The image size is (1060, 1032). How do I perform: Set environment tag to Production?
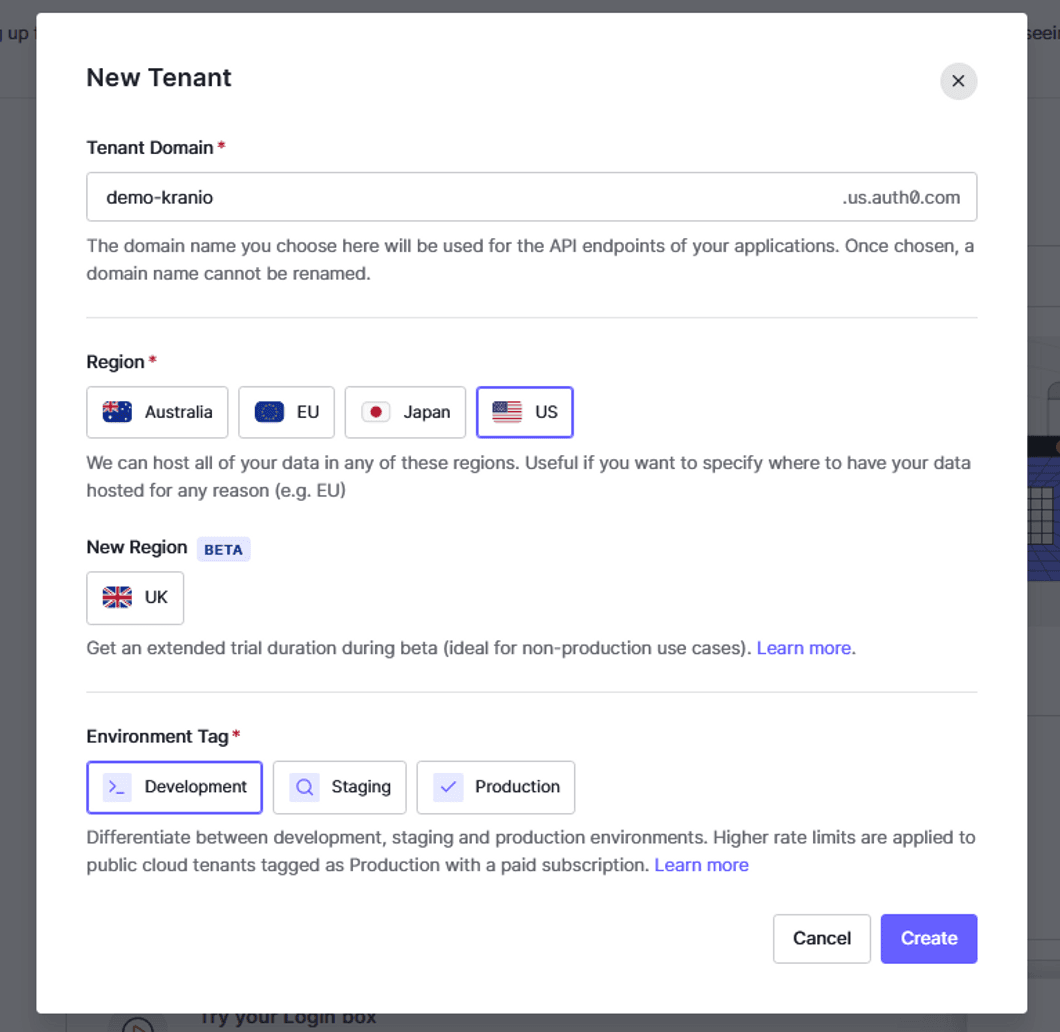[x=495, y=787]
